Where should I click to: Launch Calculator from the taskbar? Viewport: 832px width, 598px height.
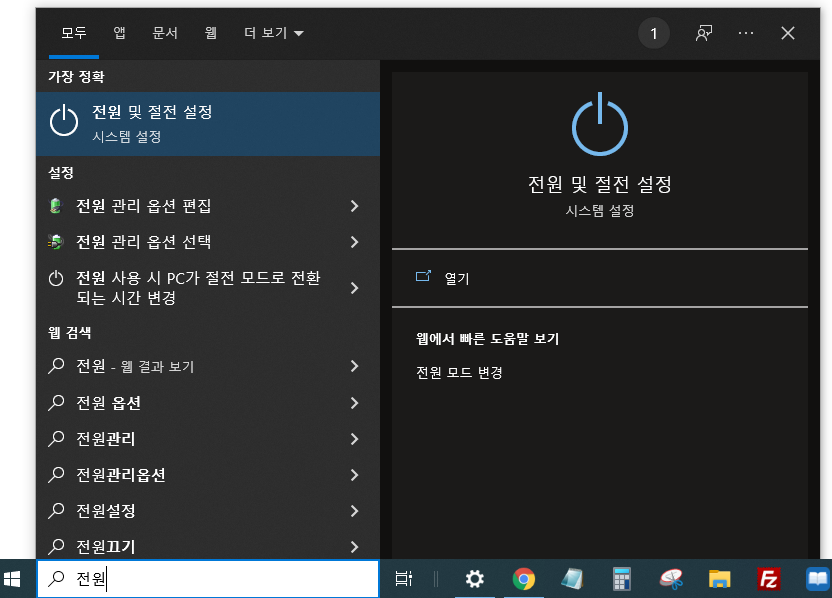point(621,579)
